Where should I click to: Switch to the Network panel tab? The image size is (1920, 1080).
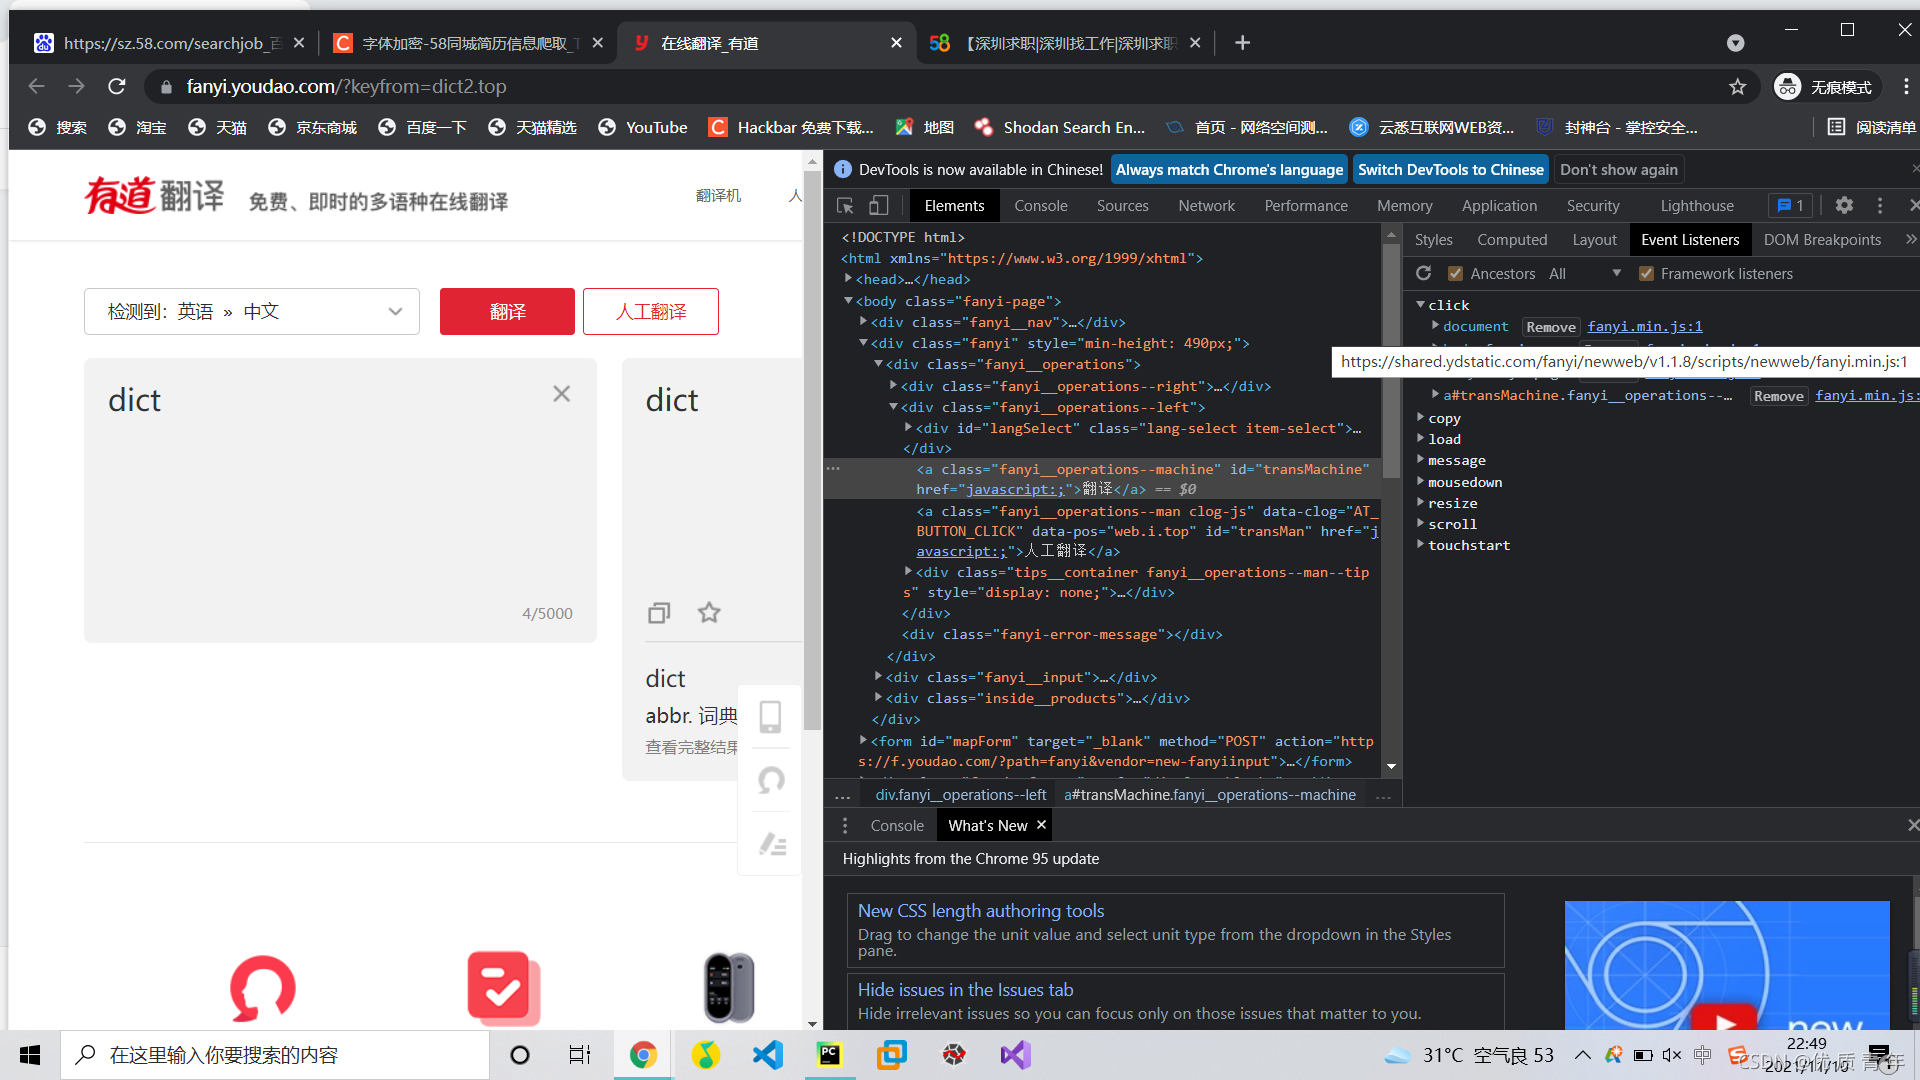click(x=1206, y=206)
